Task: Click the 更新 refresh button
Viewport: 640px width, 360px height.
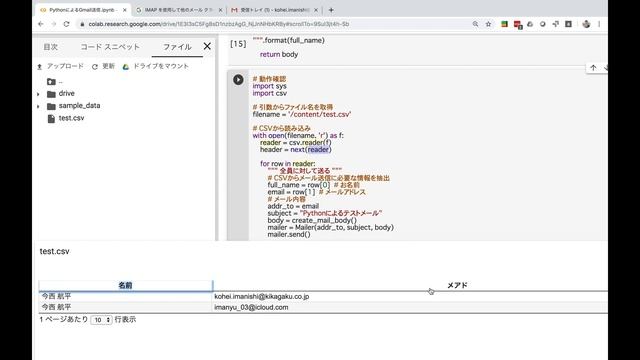Action: pyautogui.click(x=104, y=66)
